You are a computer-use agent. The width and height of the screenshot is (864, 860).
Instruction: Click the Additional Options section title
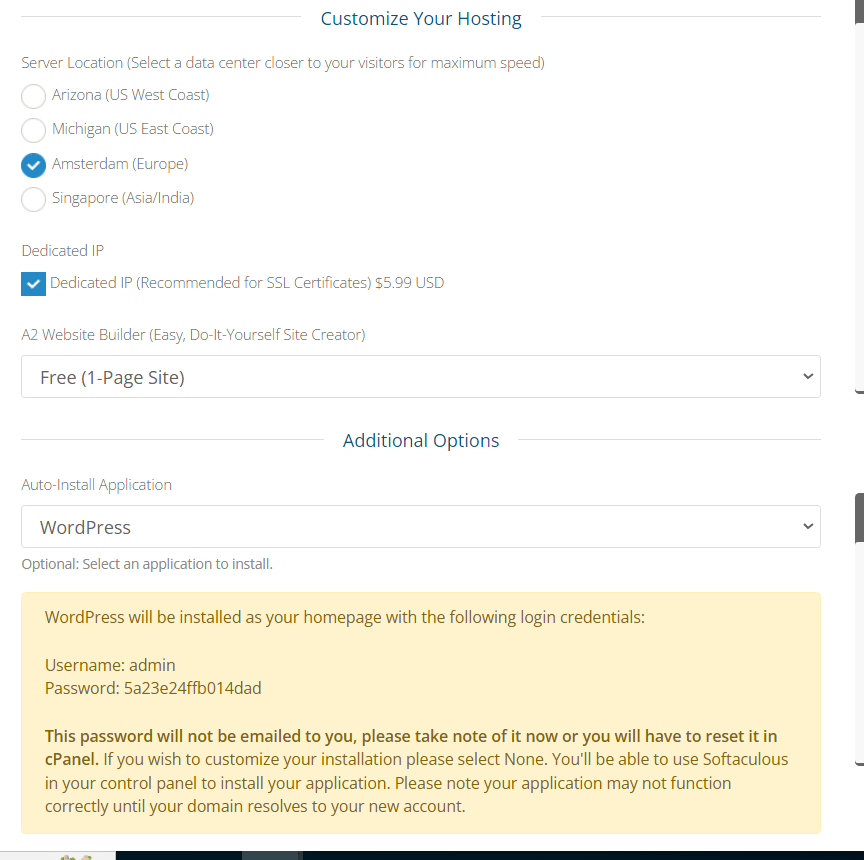420,440
